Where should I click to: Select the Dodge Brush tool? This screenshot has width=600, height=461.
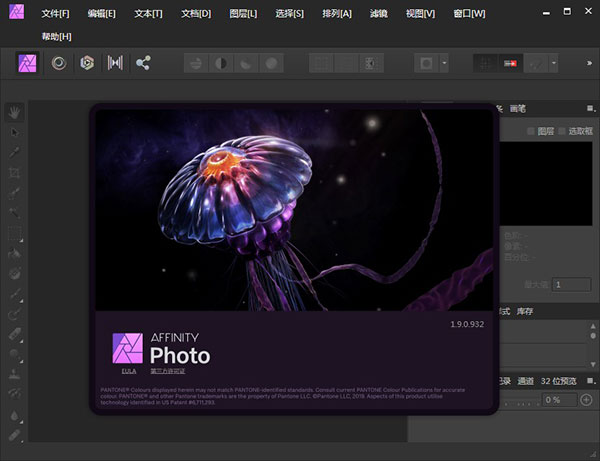15,354
